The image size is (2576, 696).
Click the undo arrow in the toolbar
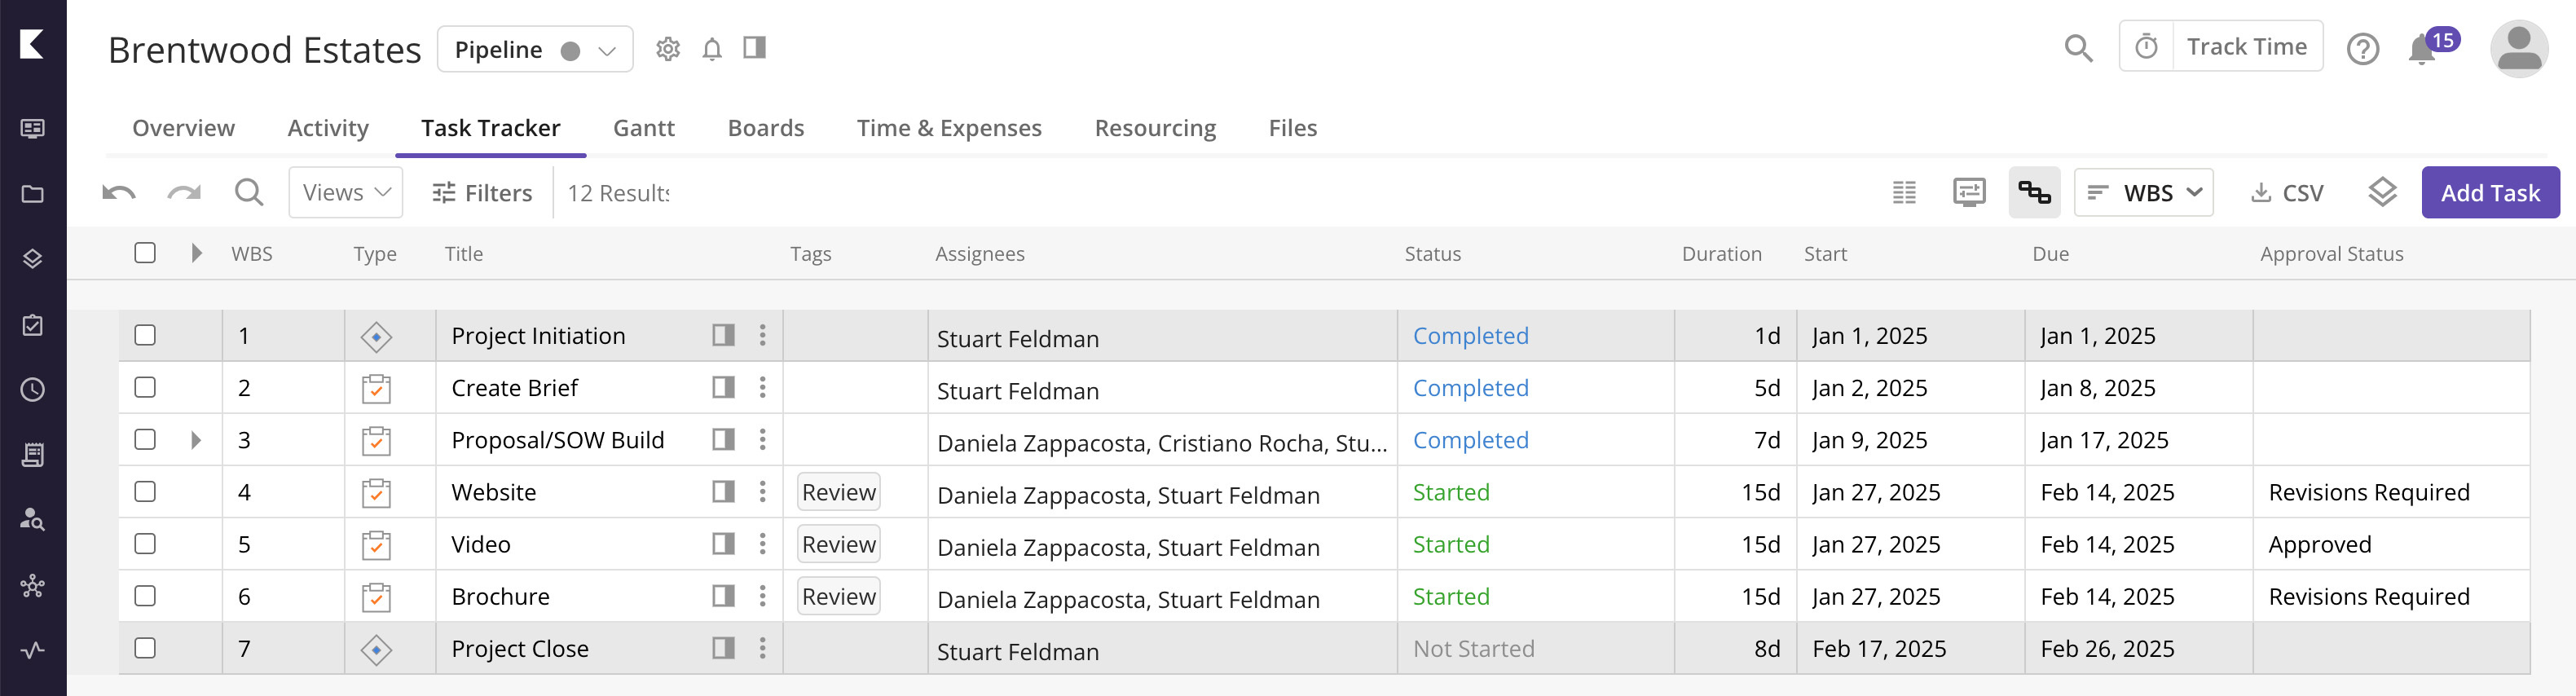[x=119, y=192]
